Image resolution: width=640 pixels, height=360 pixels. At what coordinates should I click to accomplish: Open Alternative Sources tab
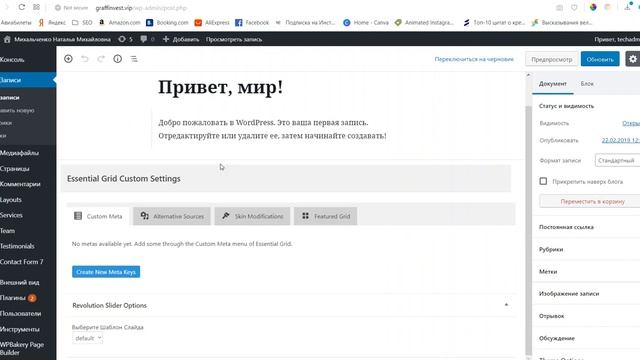pos(172,216)
